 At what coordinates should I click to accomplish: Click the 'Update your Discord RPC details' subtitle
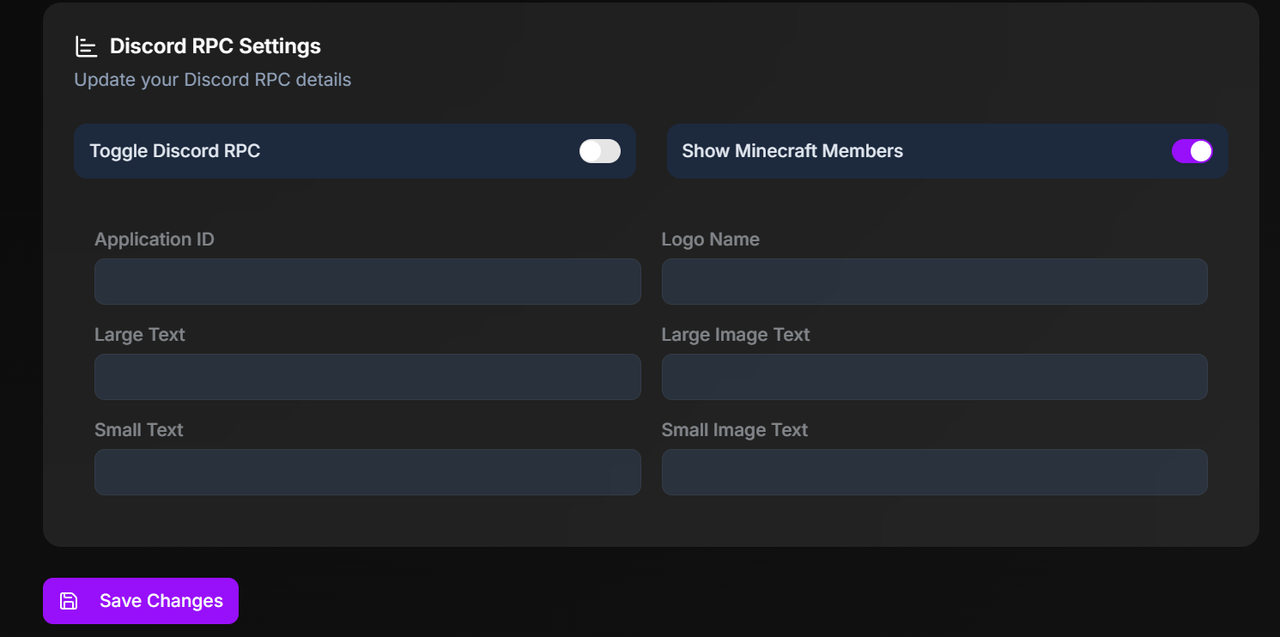click(213, 80)
